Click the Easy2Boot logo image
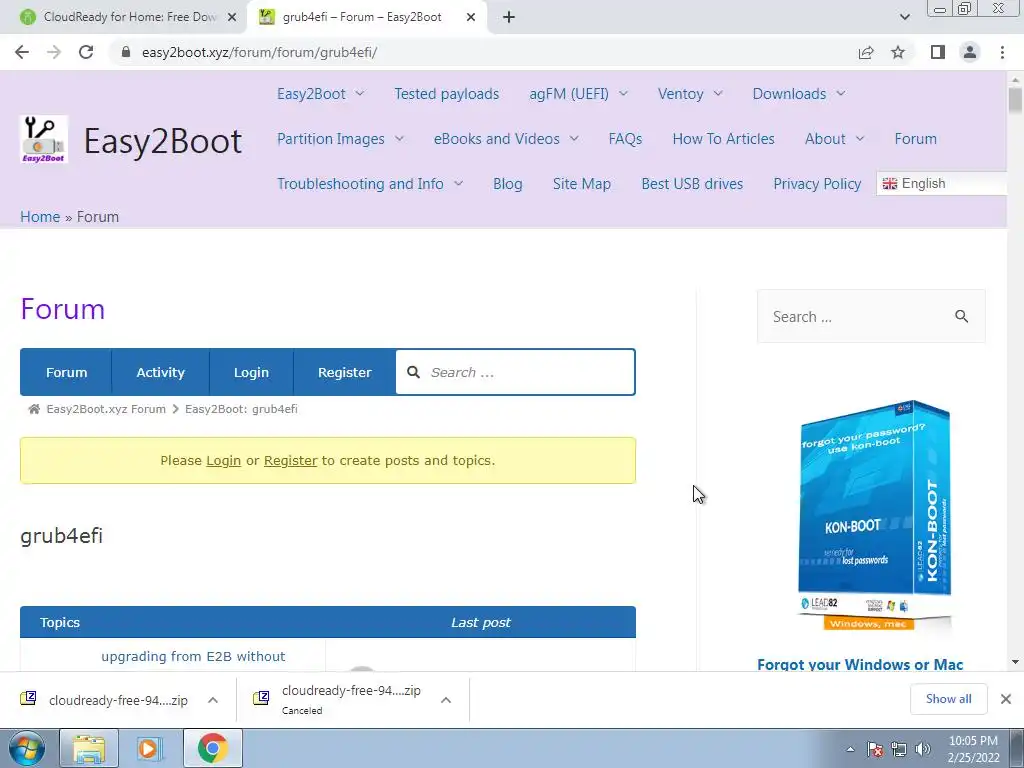Image resolution: width=1024 pixels, height=768 pixels. (44, 139)
